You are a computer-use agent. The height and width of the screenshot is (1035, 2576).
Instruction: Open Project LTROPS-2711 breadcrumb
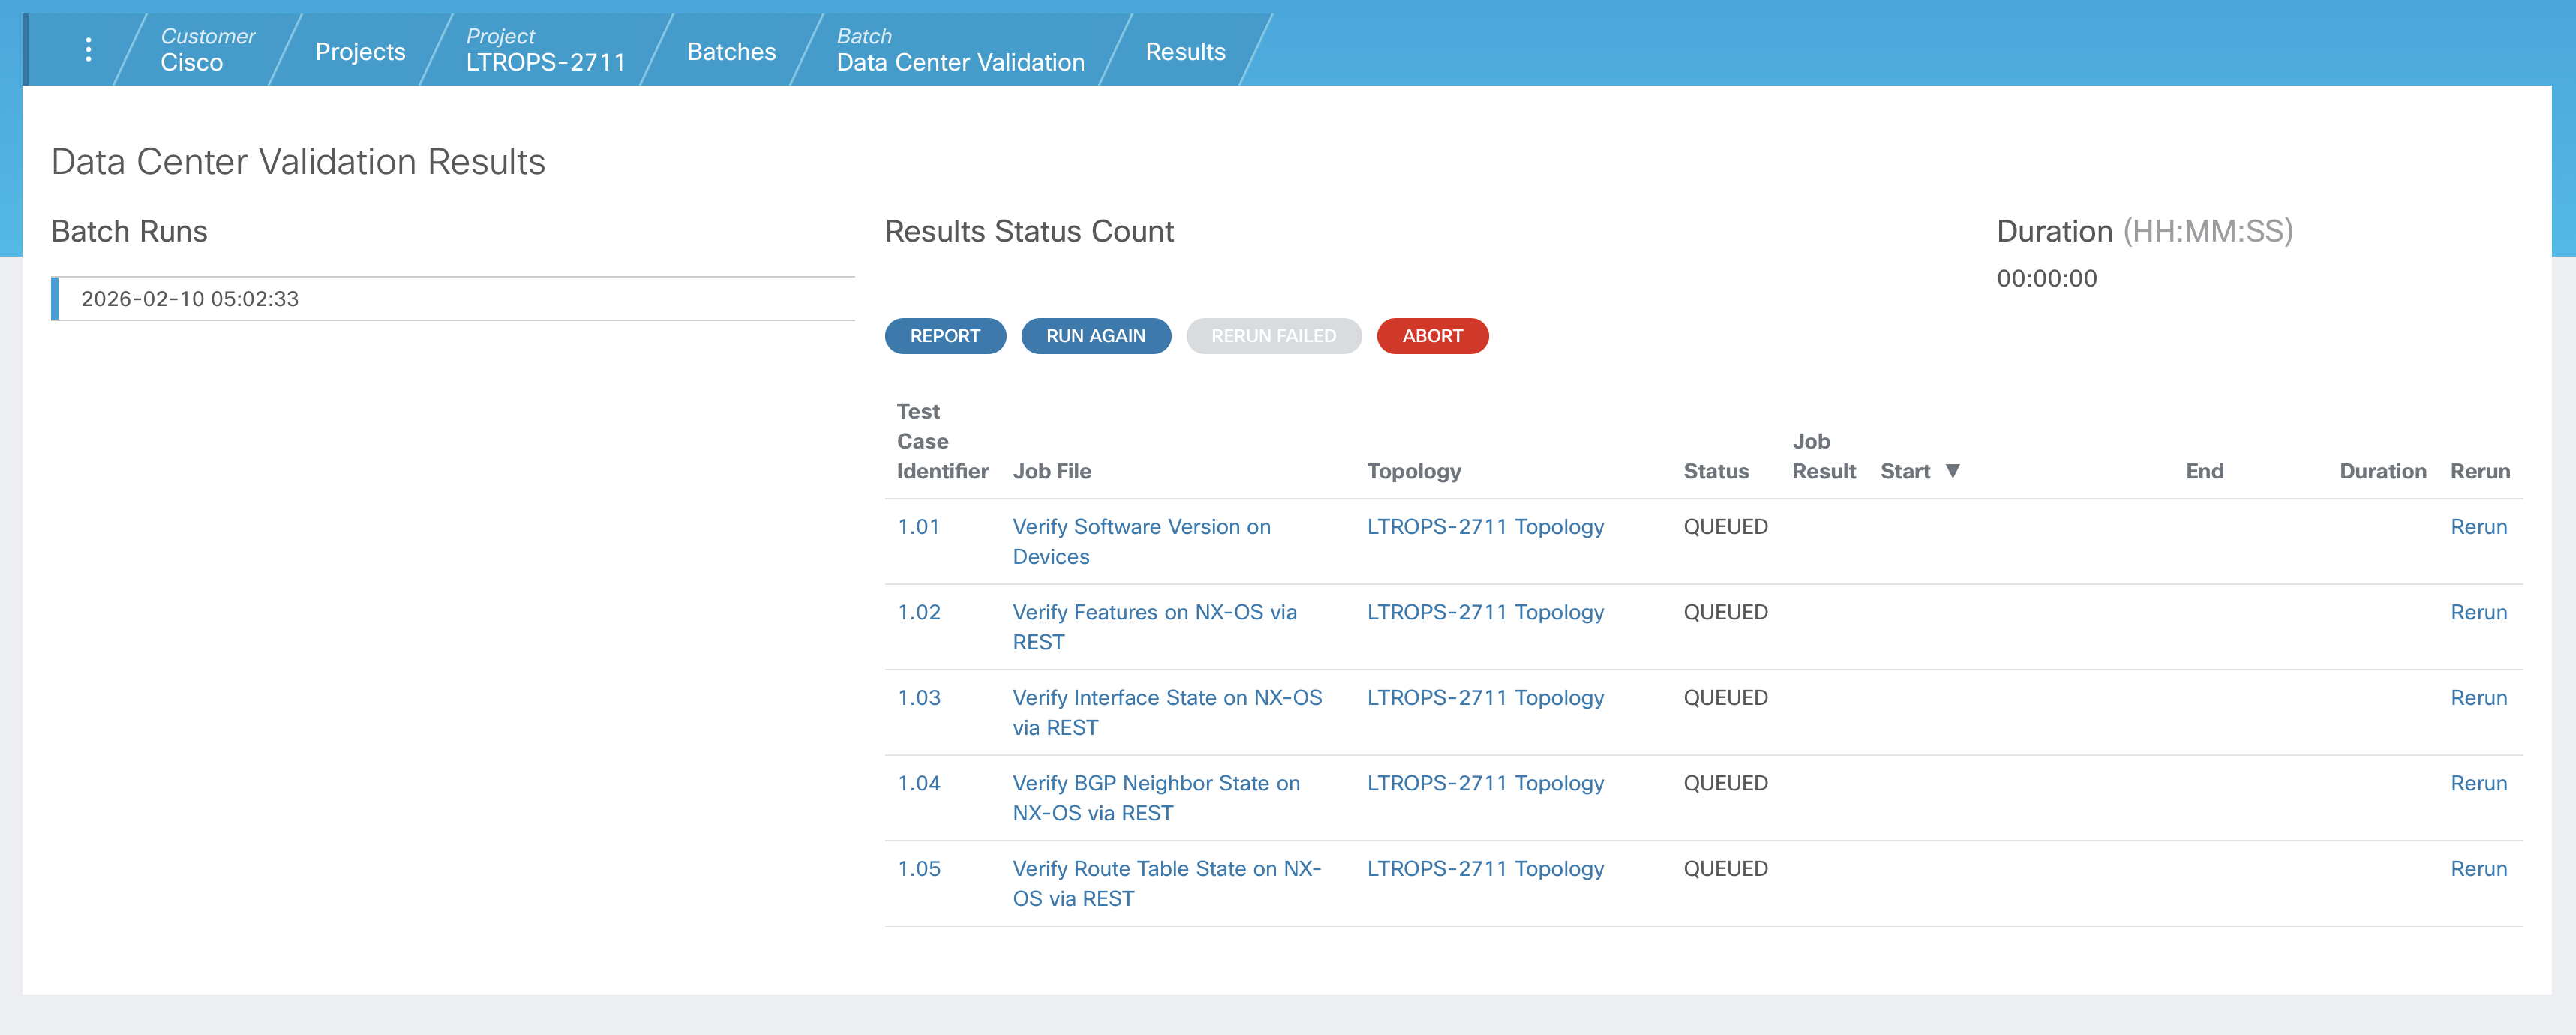click(545, 50)
